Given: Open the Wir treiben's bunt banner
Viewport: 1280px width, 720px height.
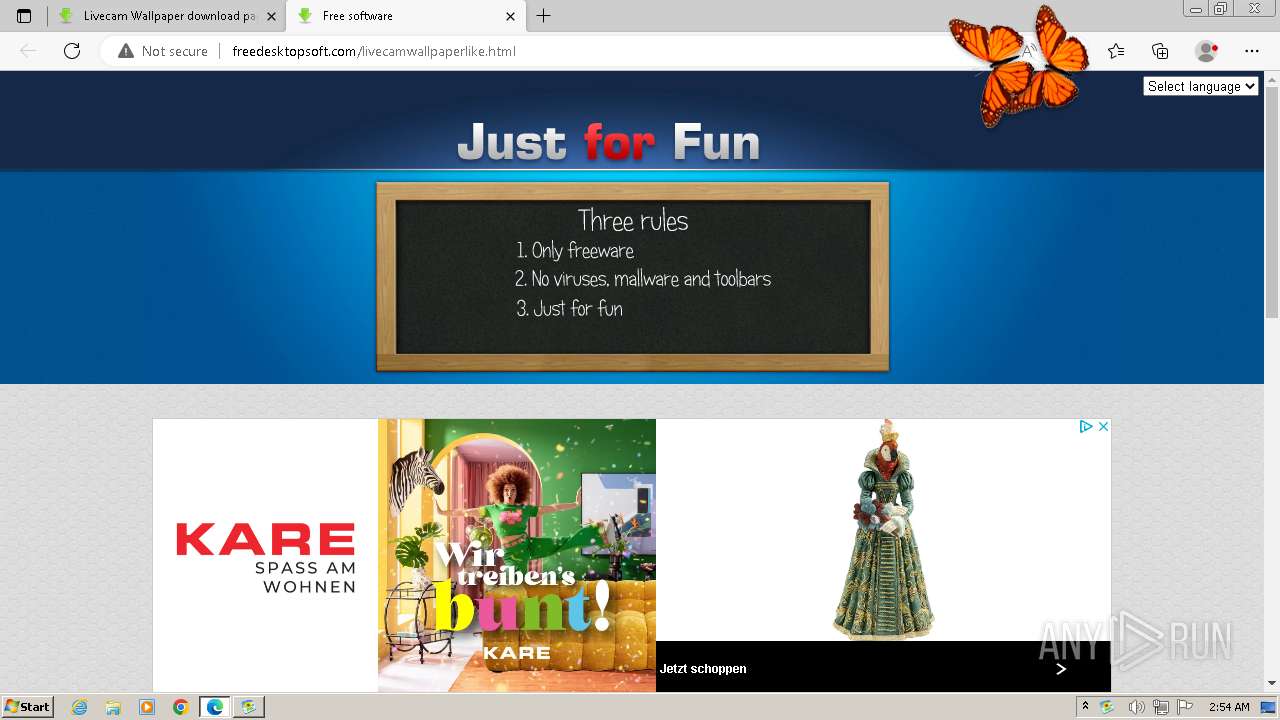Looking at the screenshot, I should pyautogui.click(x=517, y=555).
